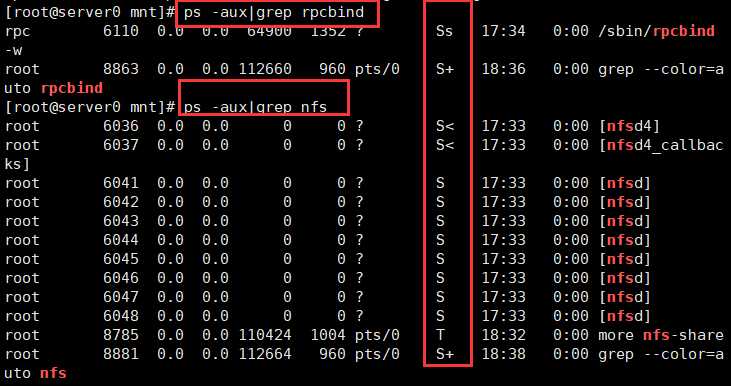Click the "T" stopped state value
The width and height of the screenshot is (731, 386).
pos(440,335)
